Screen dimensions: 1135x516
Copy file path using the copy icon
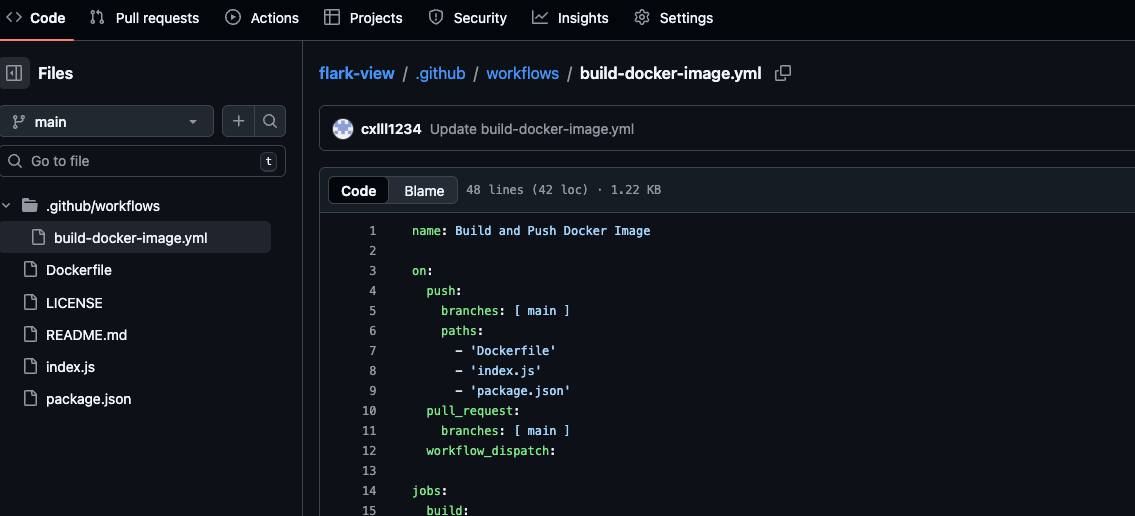(x=784, y=73)
